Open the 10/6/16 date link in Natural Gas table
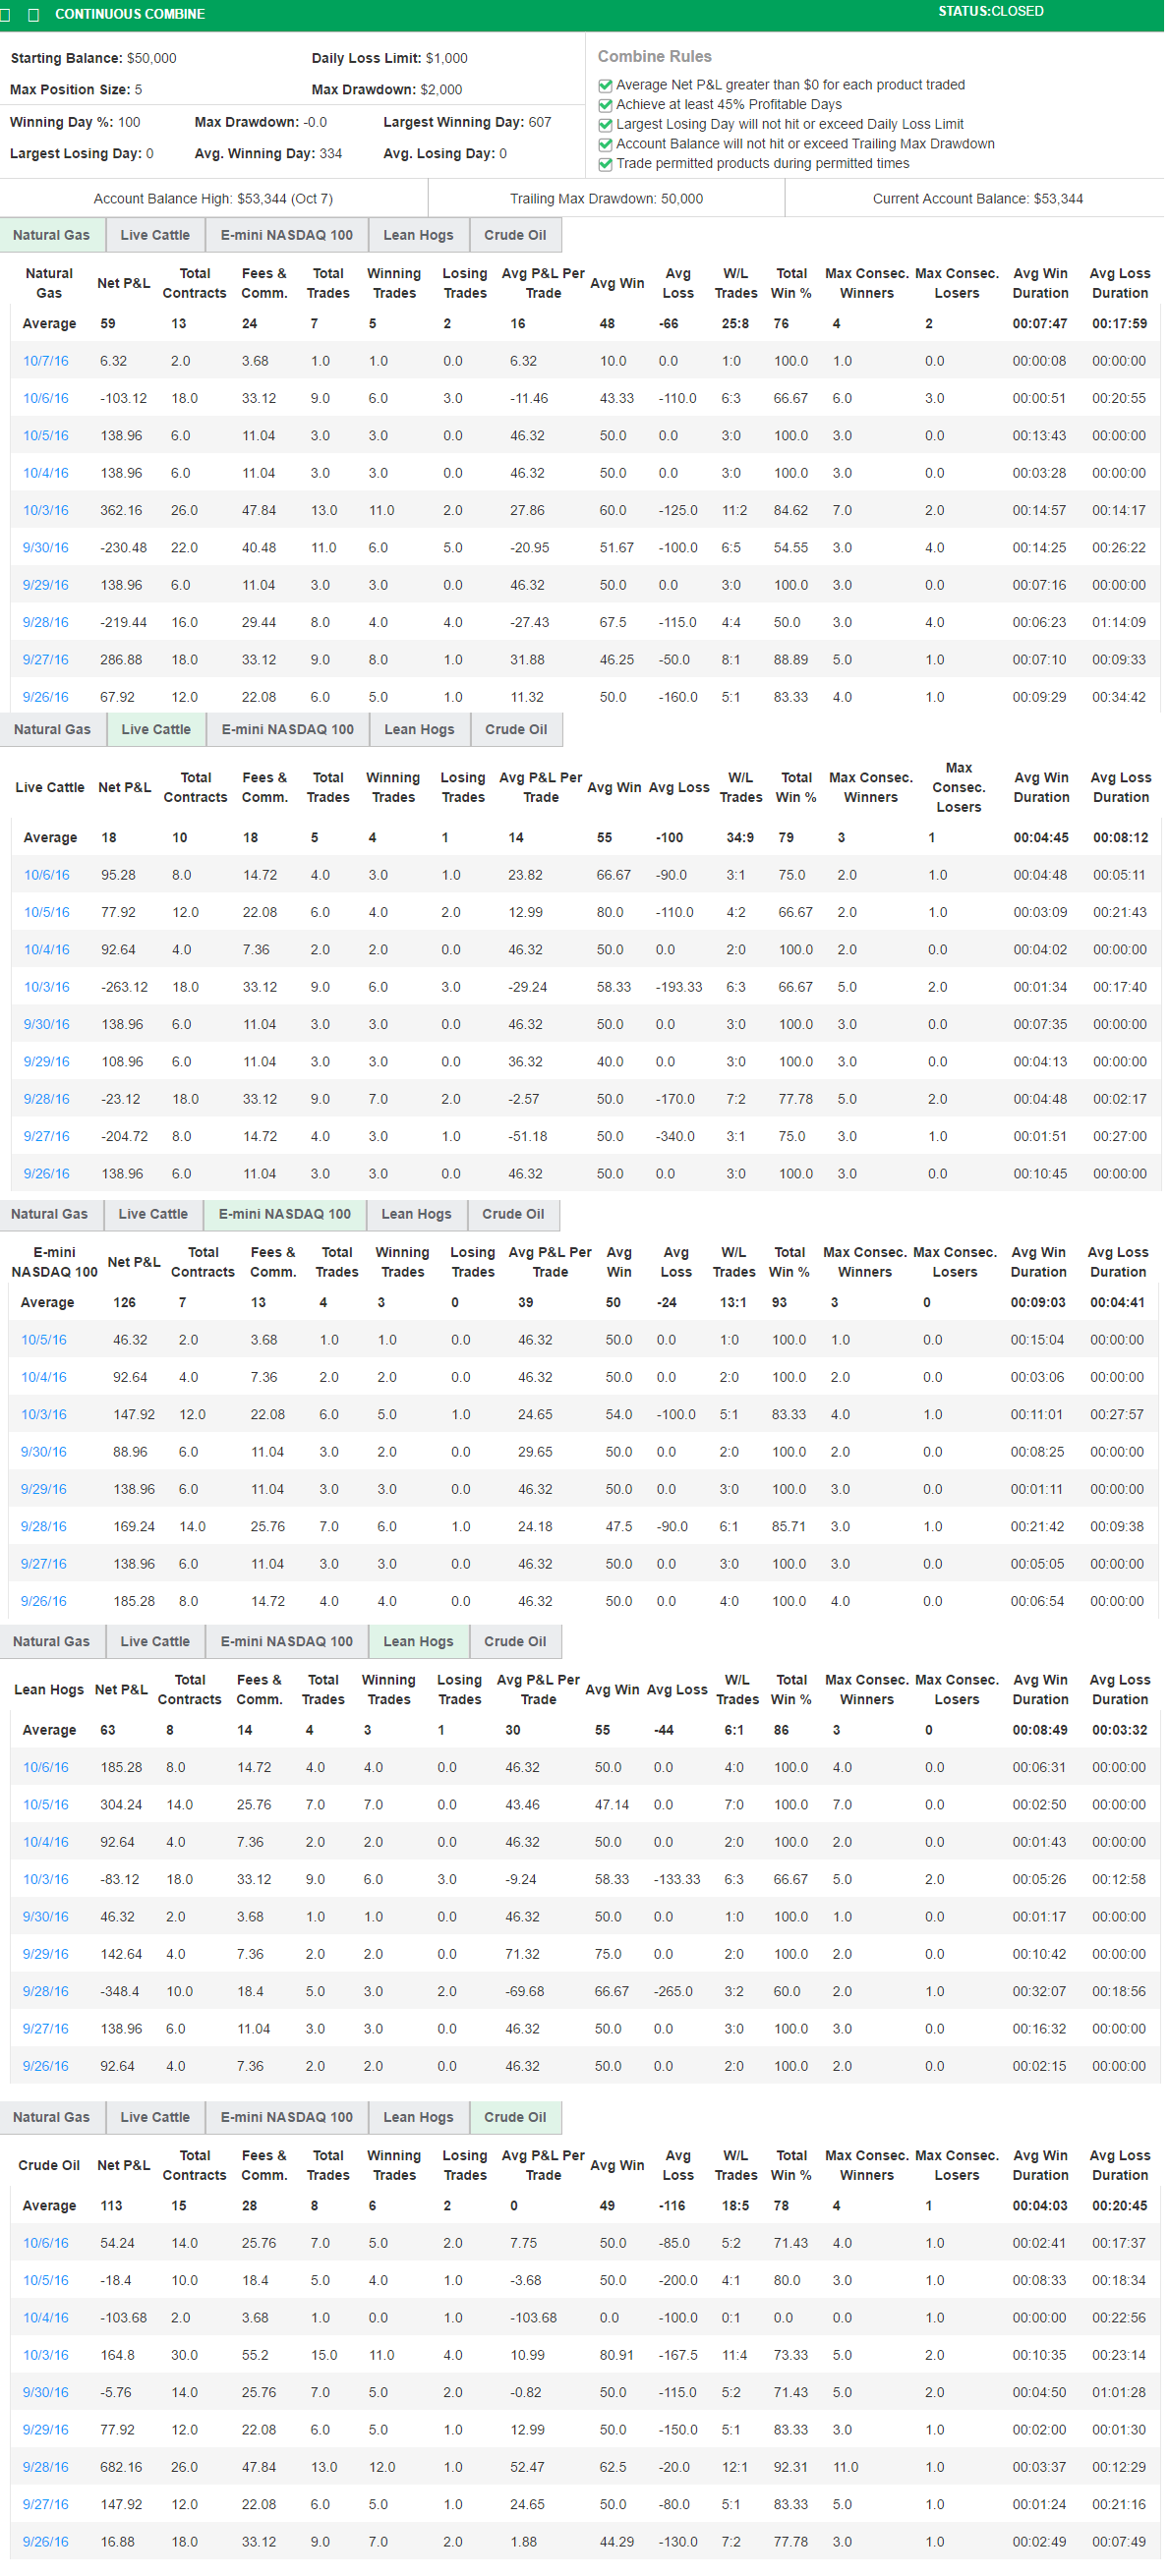This screenshot has width=1169, height=2576. (46, 399)
